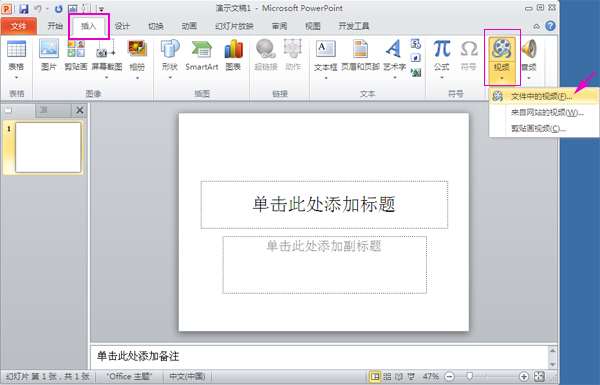Switch to the 开发工具 Developer tab
This screenshot has width=600, height=385.
click(354, 26)
